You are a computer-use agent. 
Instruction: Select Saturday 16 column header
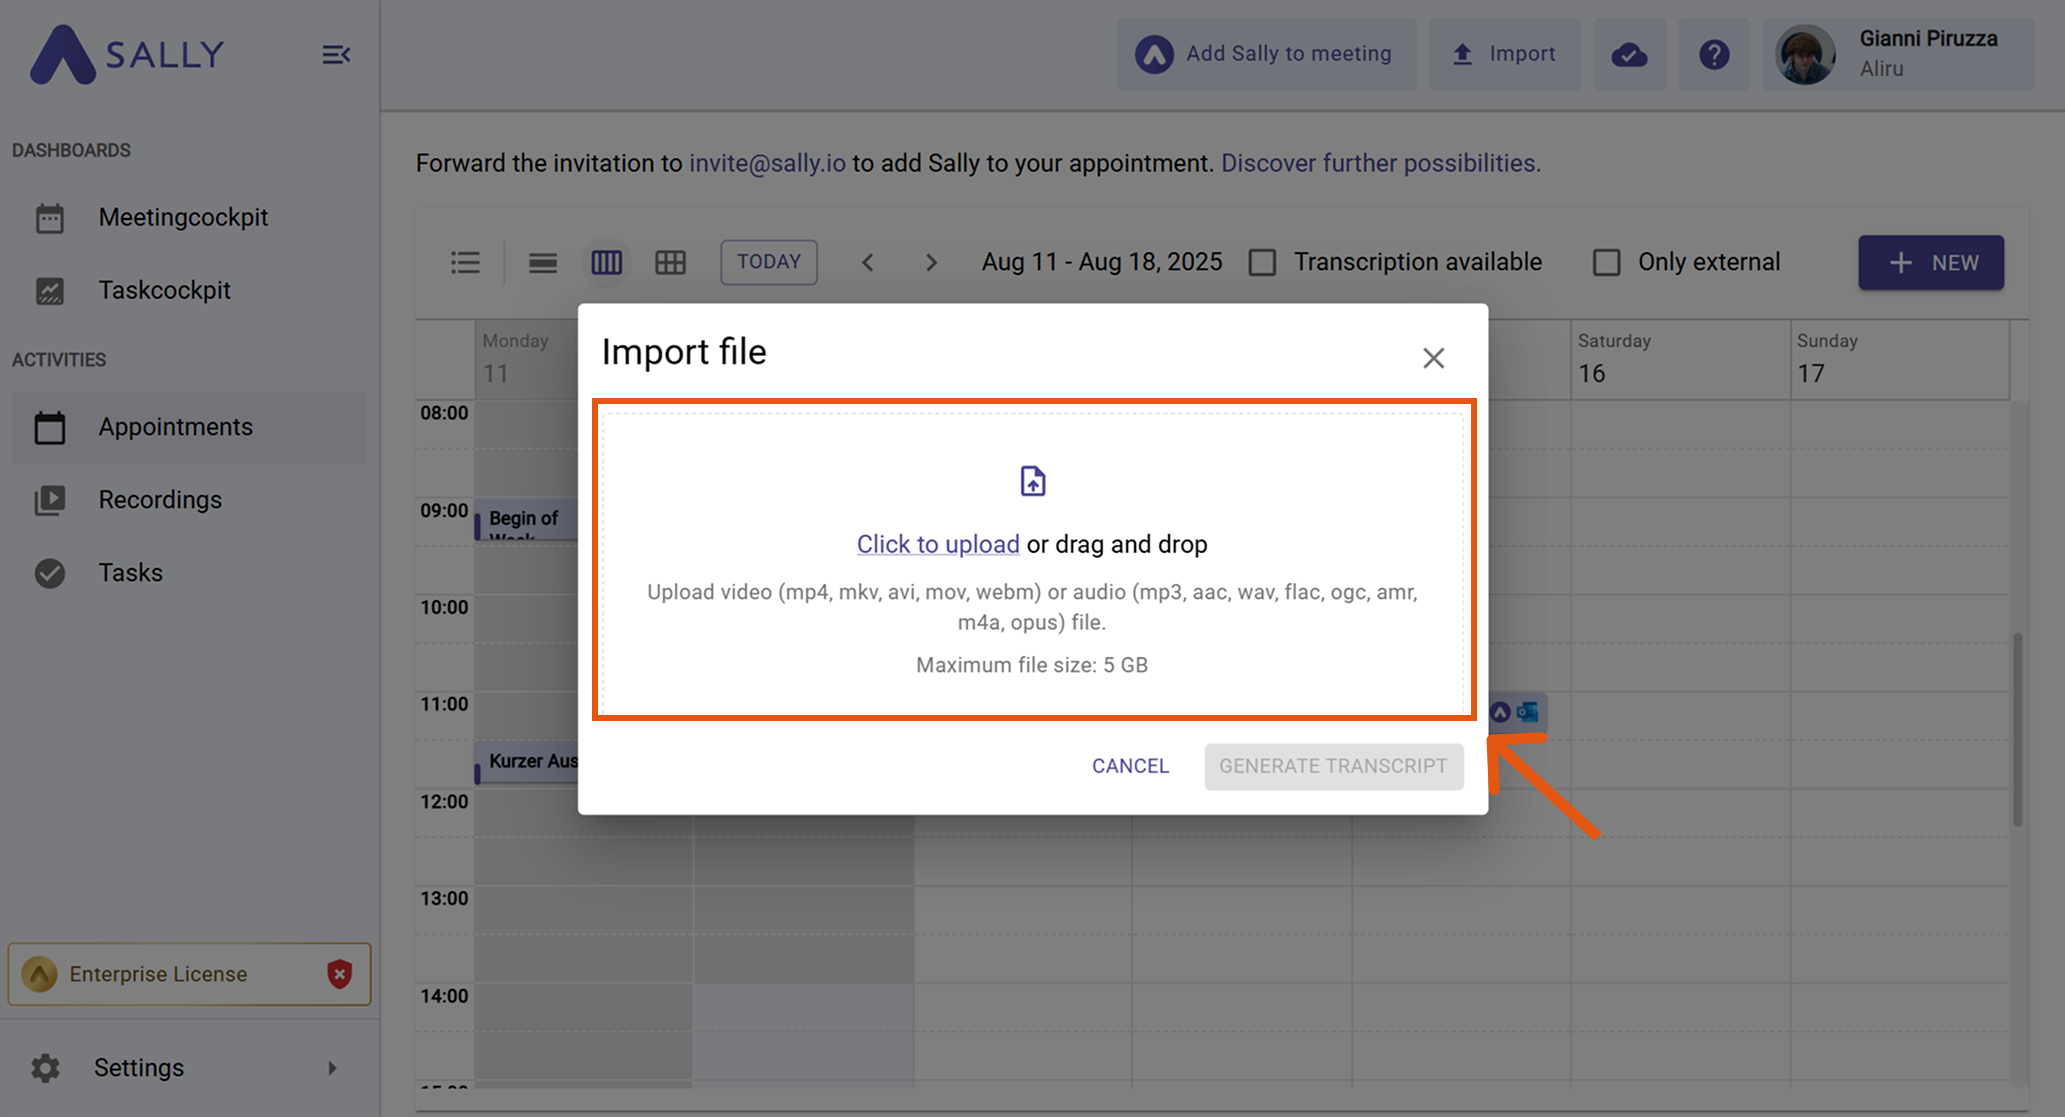pos(1680,359)
